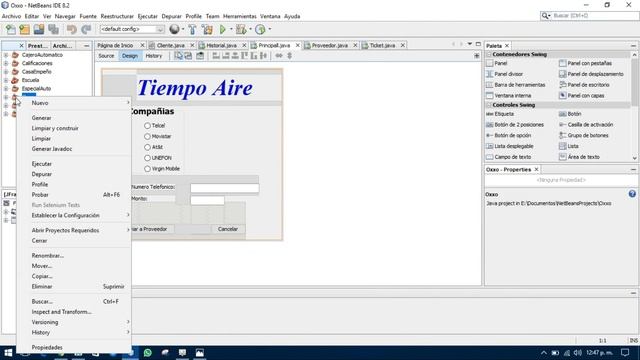Run the project with green play icon
Screen dimensions: 640x360
pyautogui.click(x=222, y=29)
